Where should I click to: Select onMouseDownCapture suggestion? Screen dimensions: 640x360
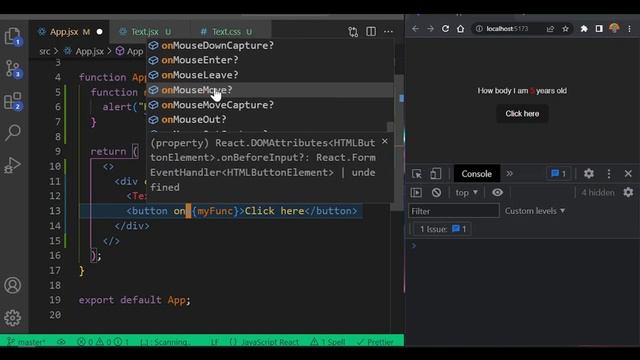click(x=270, y=45)
